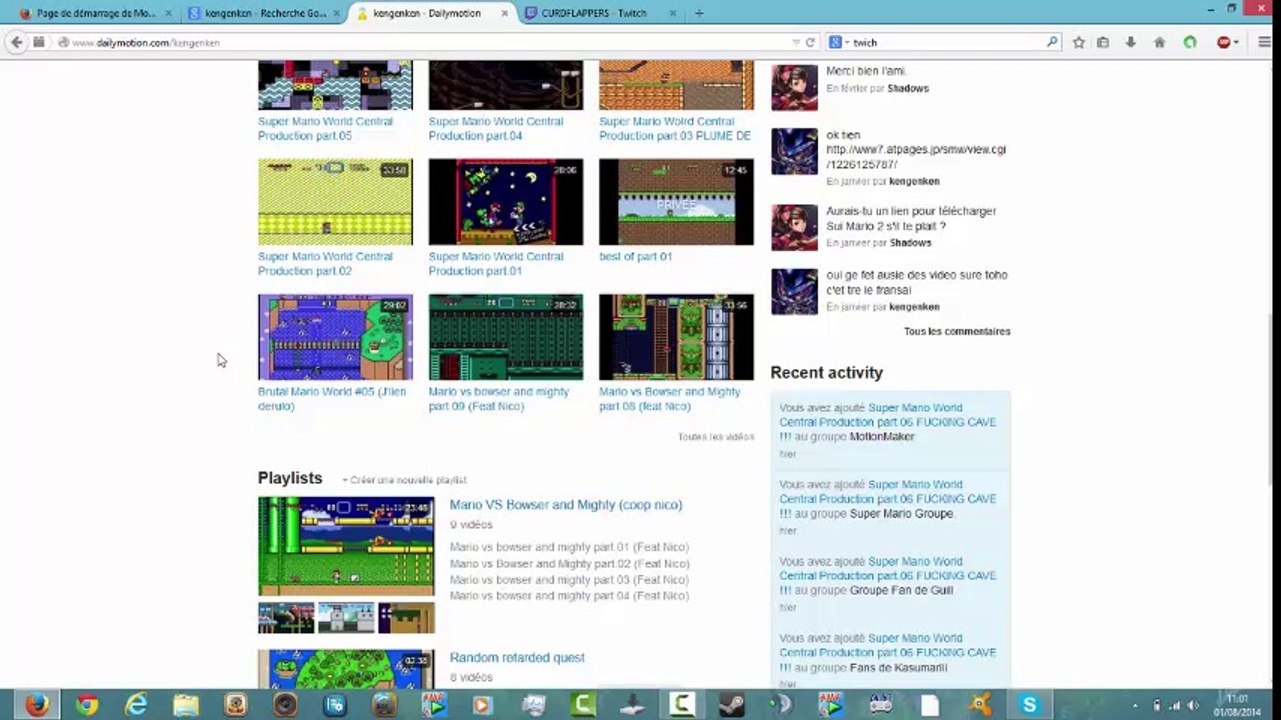Select the kengenken Dailymotion tab
This screenshot has width=1281, height=720.
tap(433, 13)
